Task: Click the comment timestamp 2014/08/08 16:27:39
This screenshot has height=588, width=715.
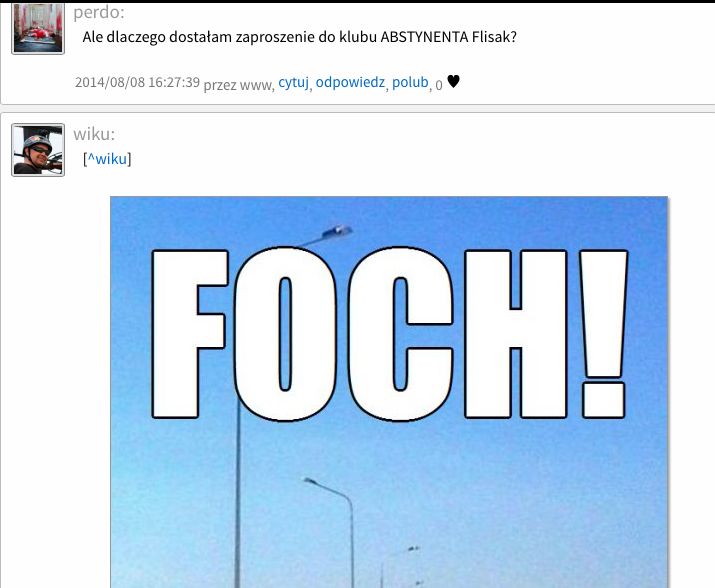Action: [137, 82]
